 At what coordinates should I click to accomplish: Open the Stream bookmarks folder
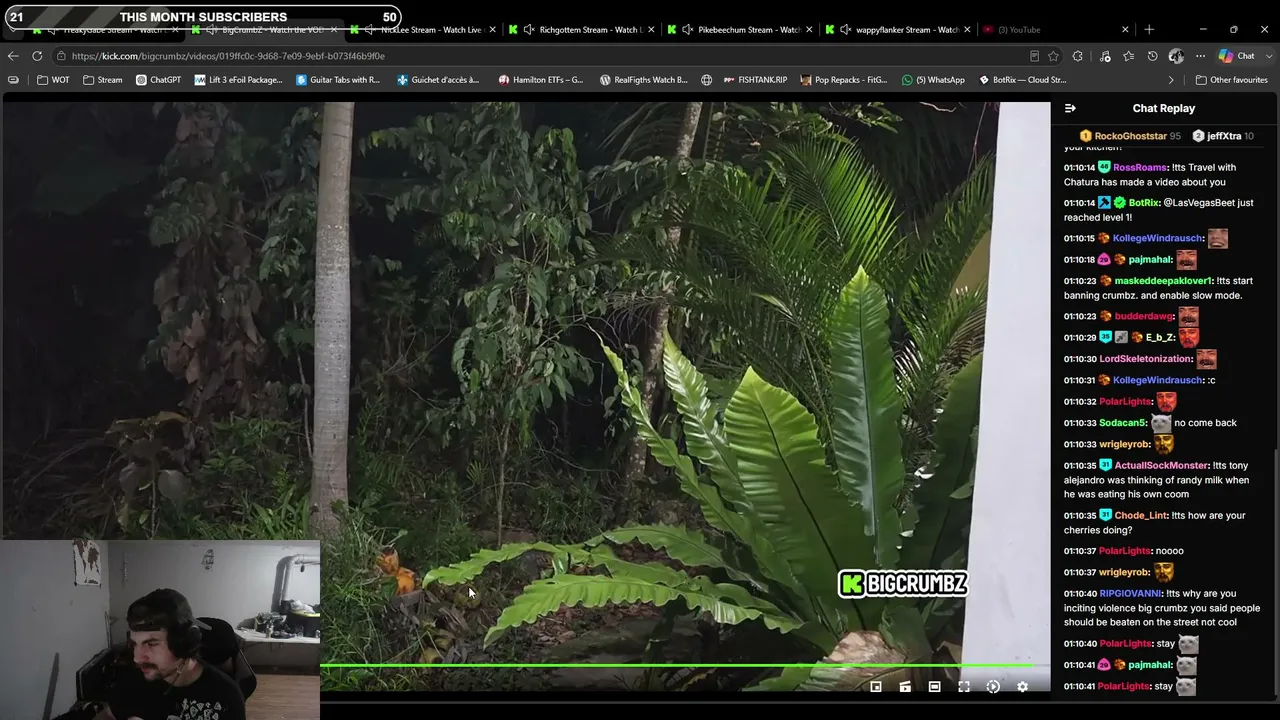click(103, 80)
